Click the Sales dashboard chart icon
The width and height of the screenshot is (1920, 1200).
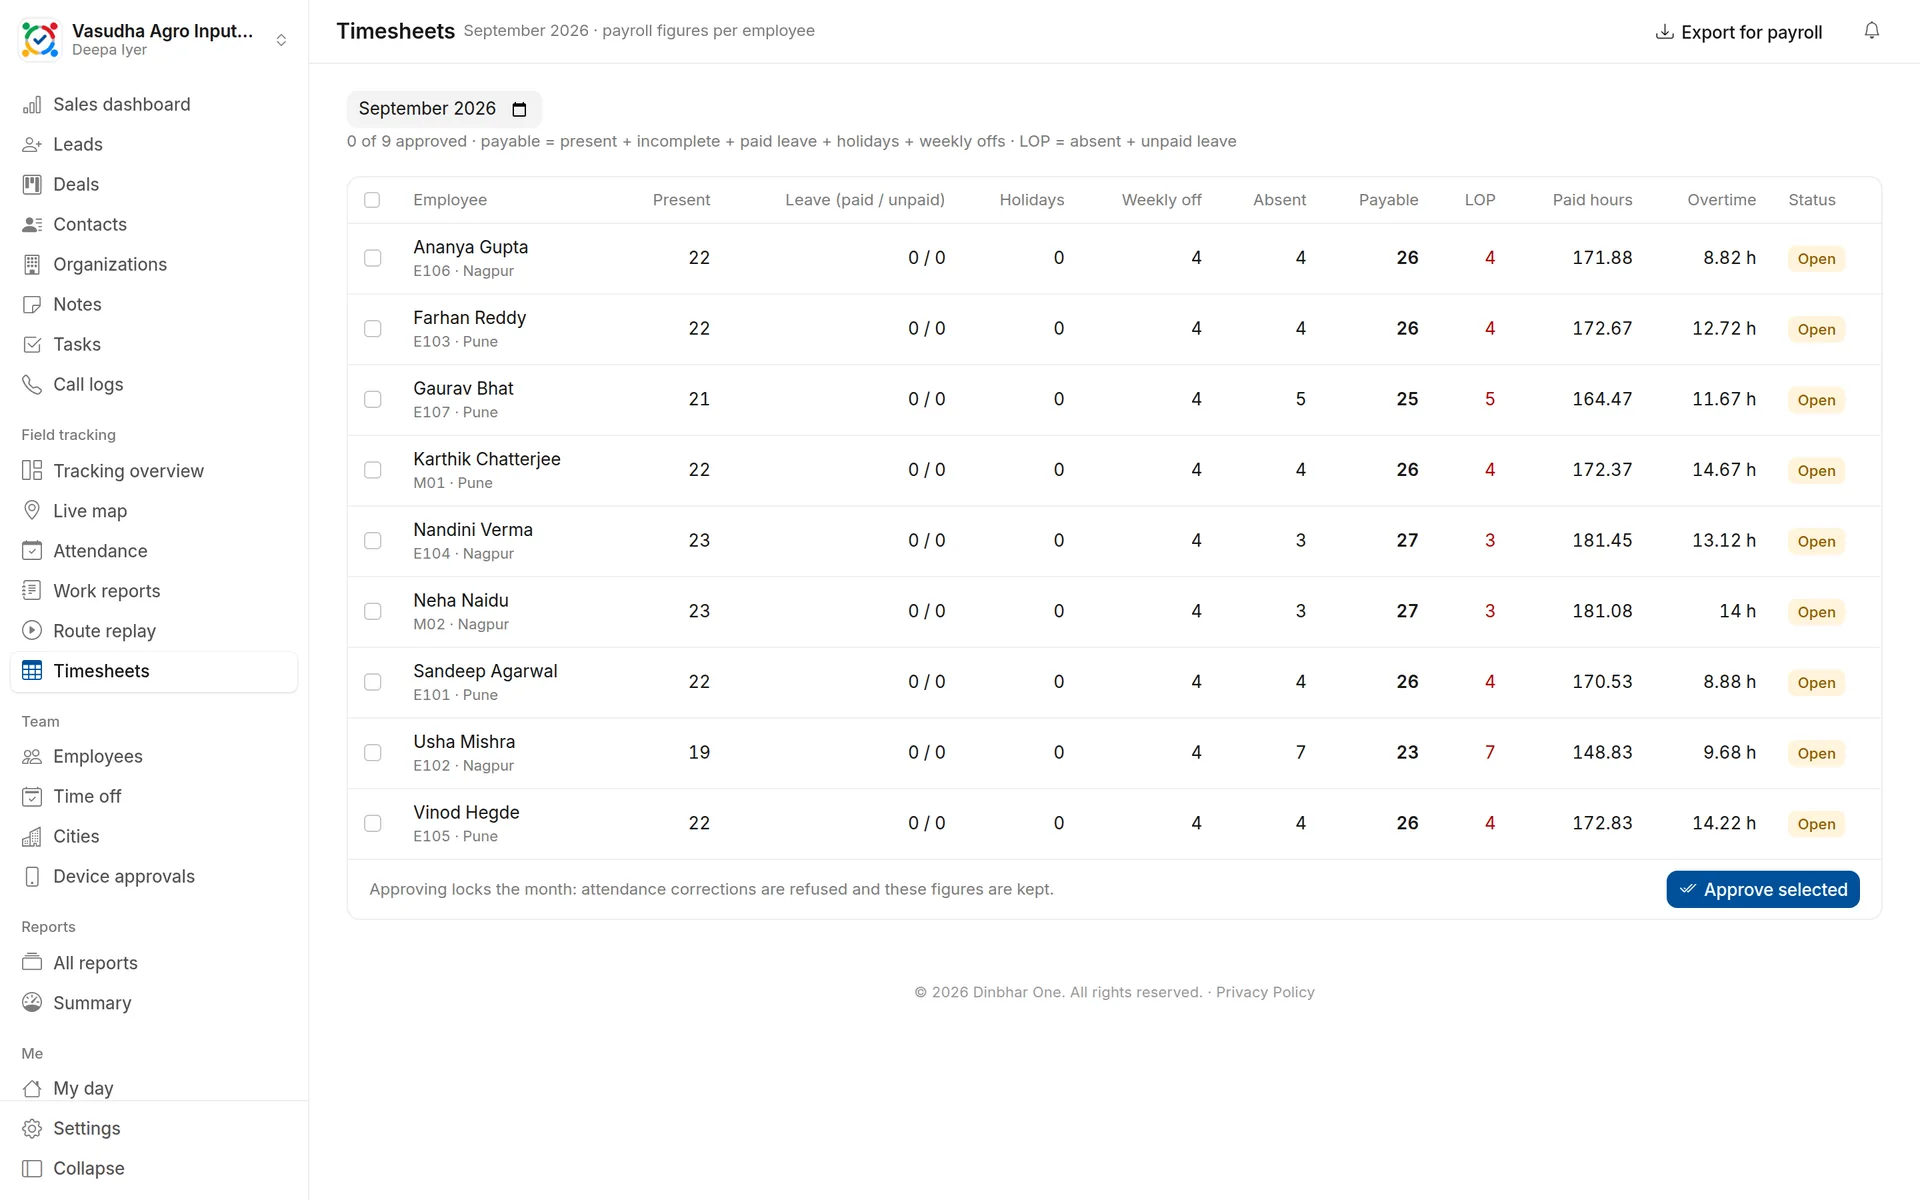point(32,104)
